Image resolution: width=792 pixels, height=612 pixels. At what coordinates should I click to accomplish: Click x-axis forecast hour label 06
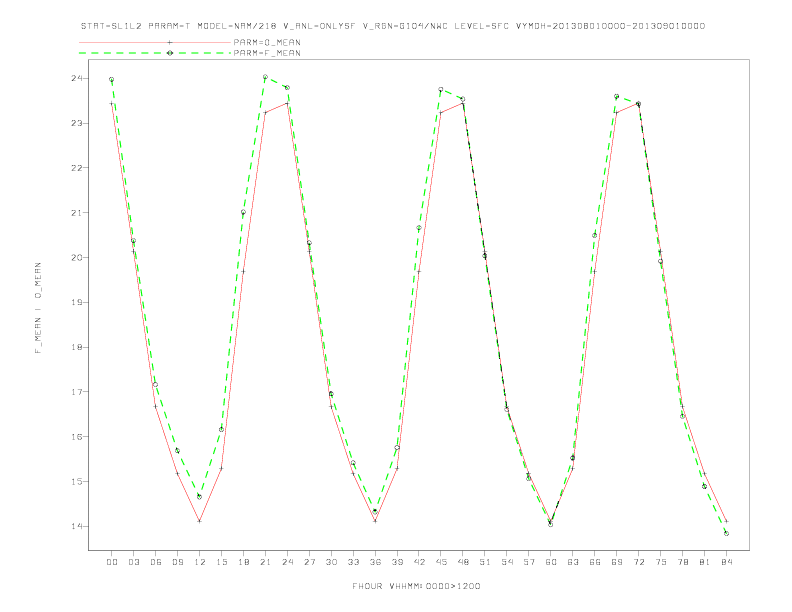[156, 562]
